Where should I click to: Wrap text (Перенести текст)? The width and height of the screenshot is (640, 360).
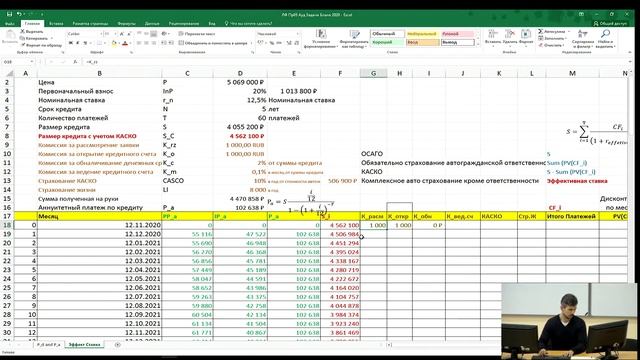click(x=197, y=34)
